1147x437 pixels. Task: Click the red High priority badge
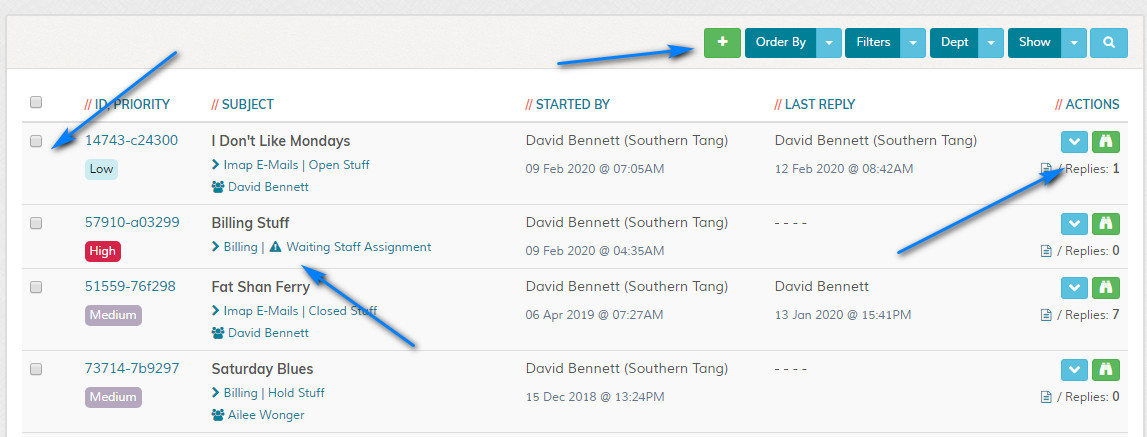102,251
